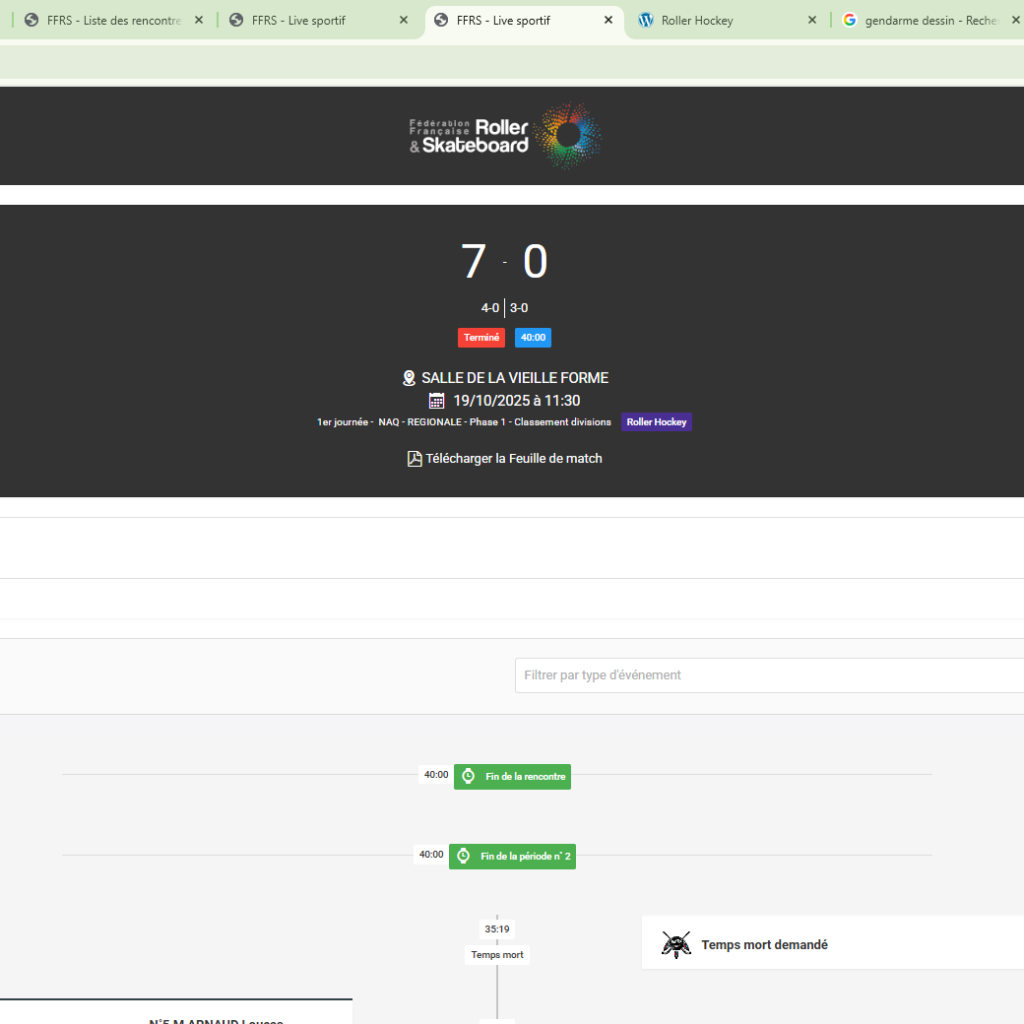Click the referee icon in Temps mort demandé
1024x1024 pixels.
(677, 944)
